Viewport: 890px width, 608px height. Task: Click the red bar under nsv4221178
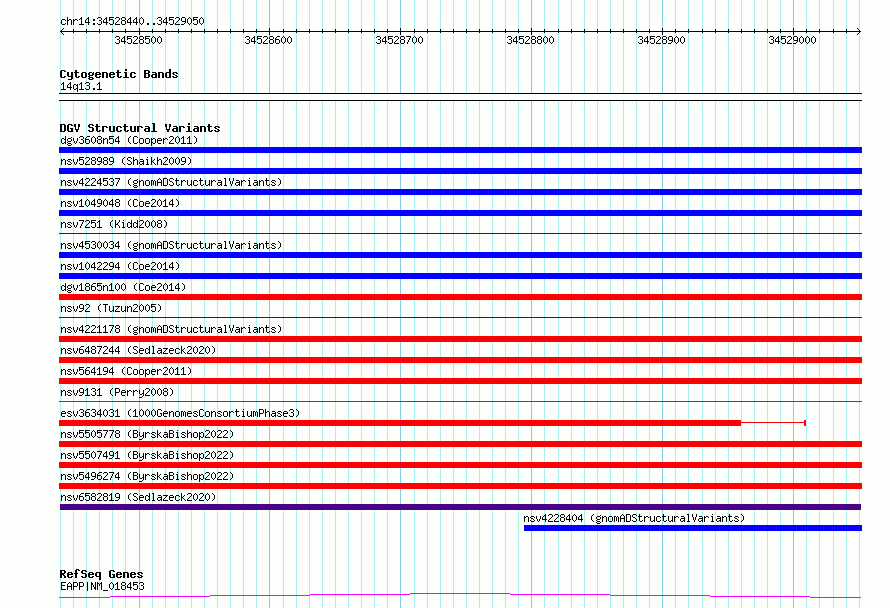point(460,339)
